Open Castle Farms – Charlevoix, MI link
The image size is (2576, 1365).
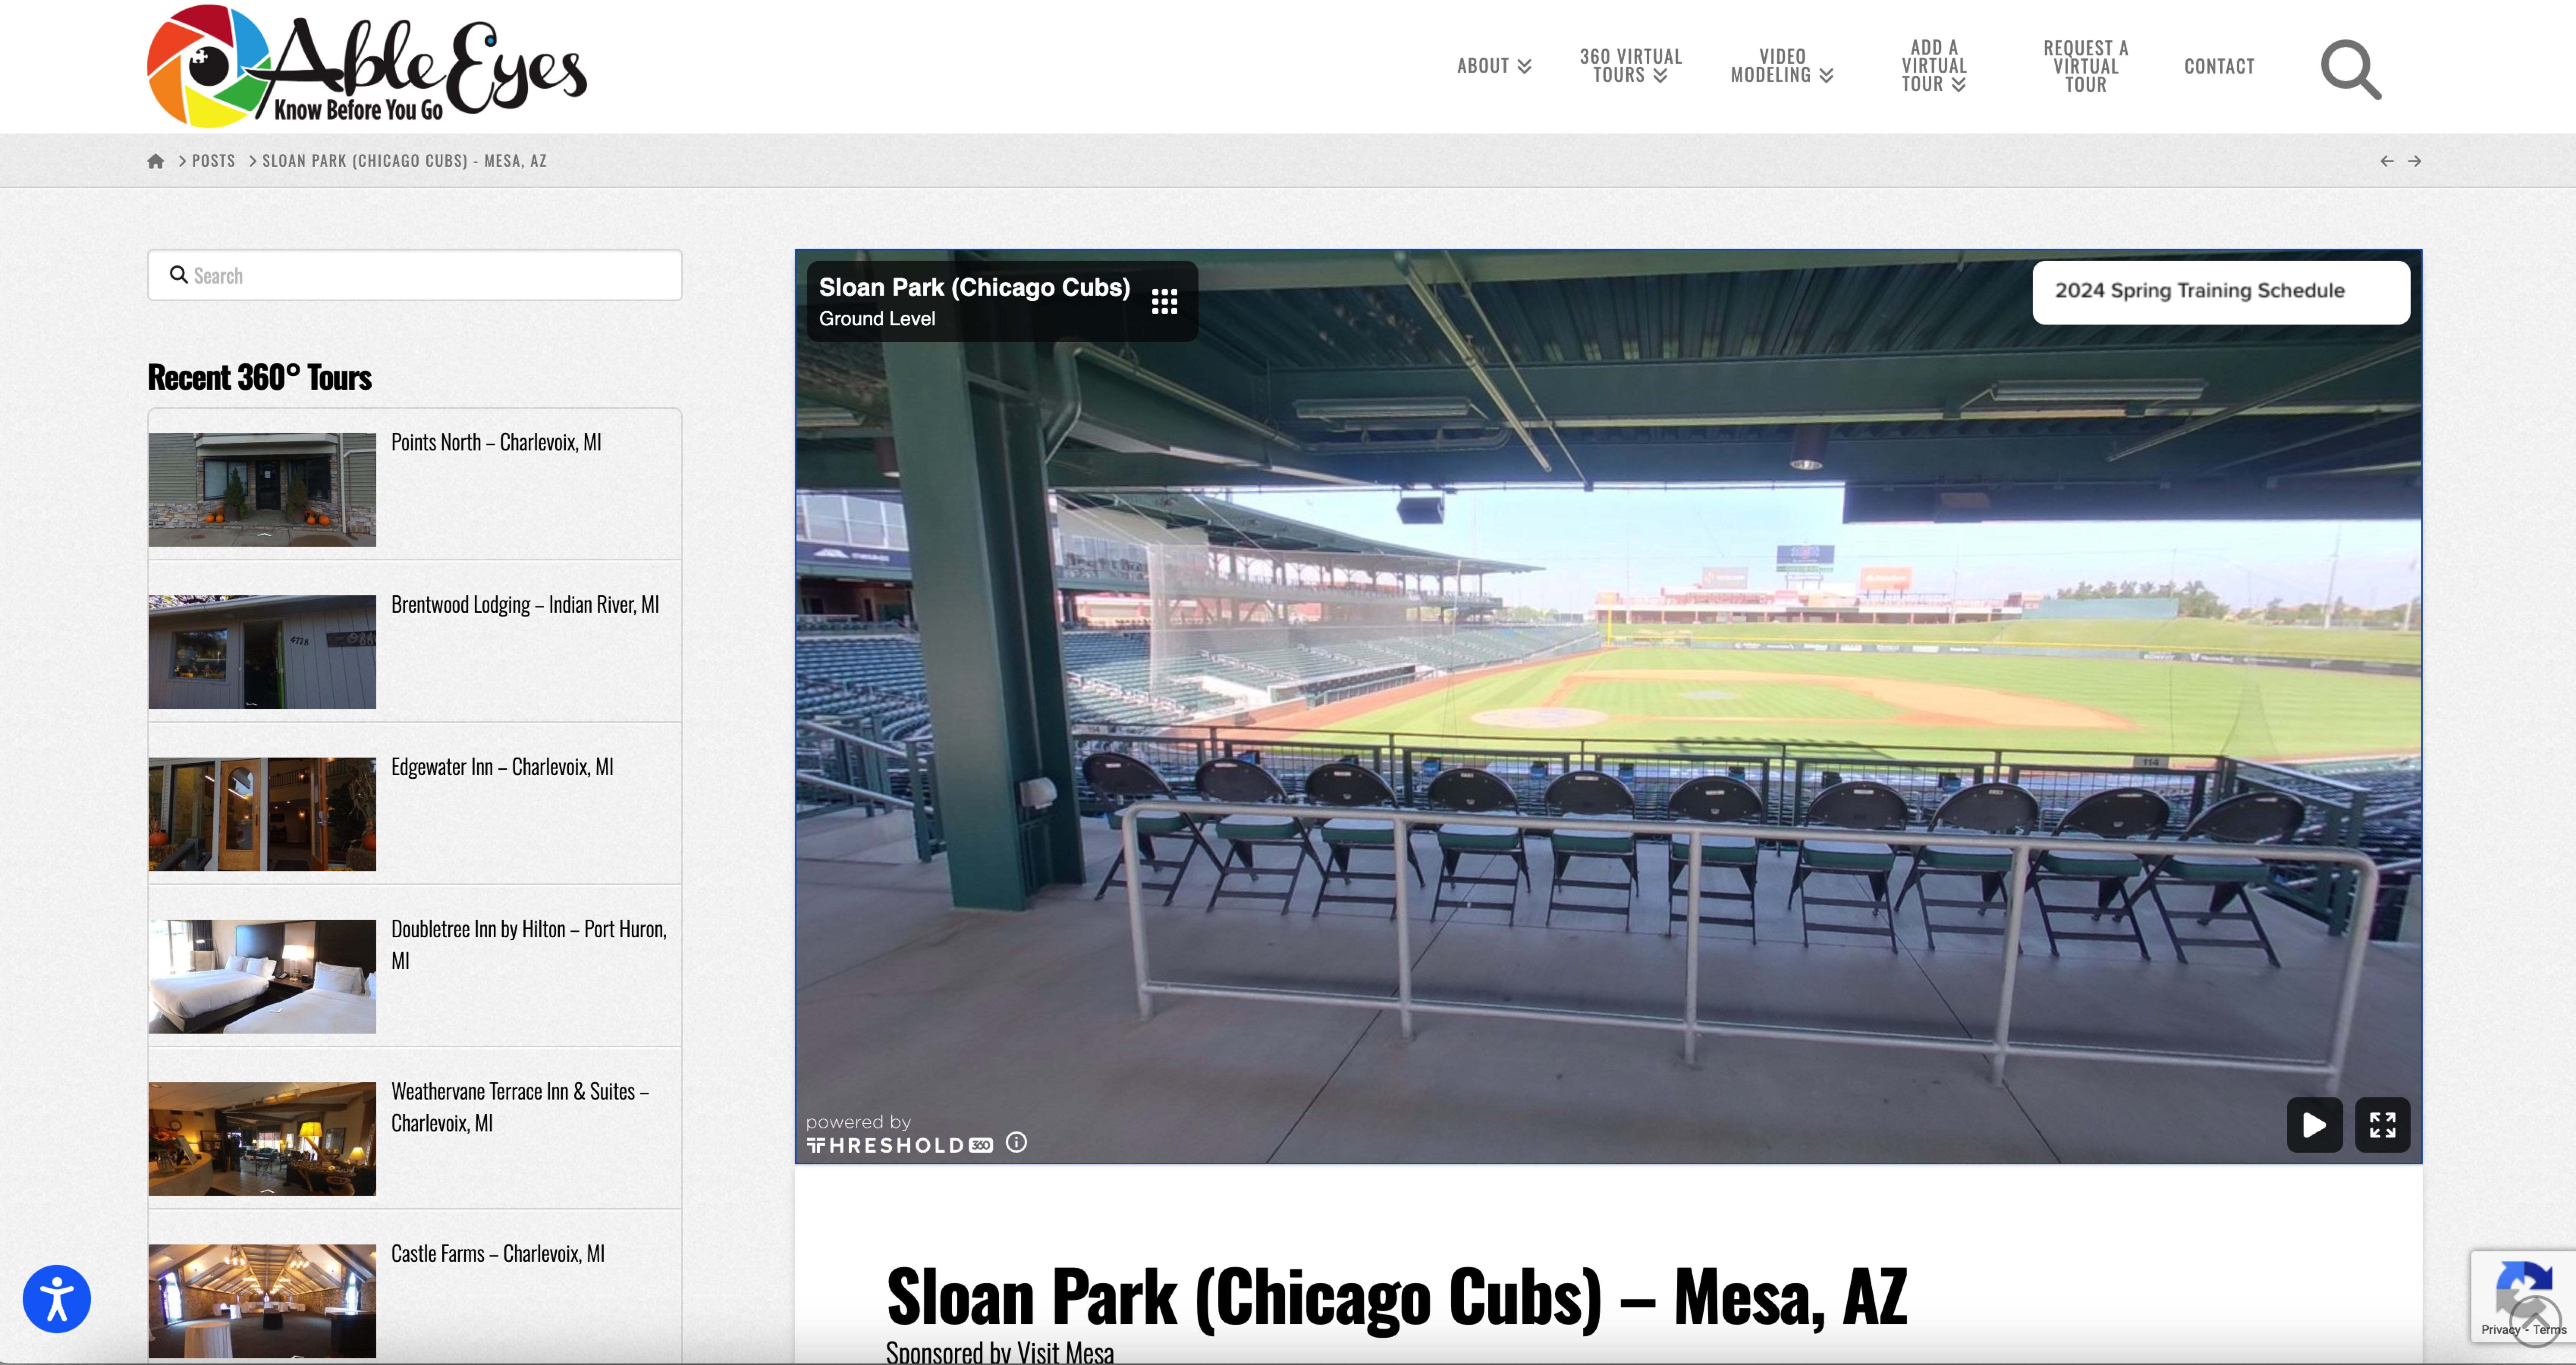(498, 1254)
